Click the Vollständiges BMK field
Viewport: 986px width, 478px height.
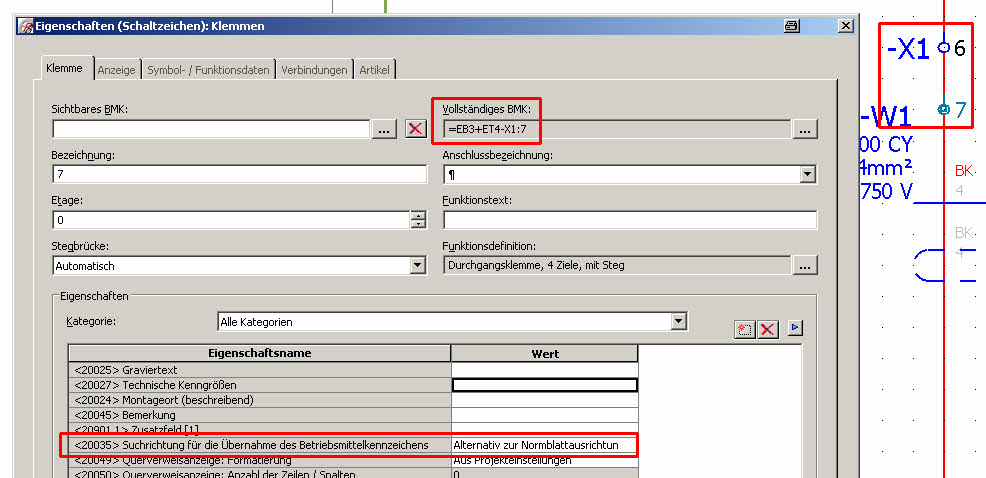[616, 129]
